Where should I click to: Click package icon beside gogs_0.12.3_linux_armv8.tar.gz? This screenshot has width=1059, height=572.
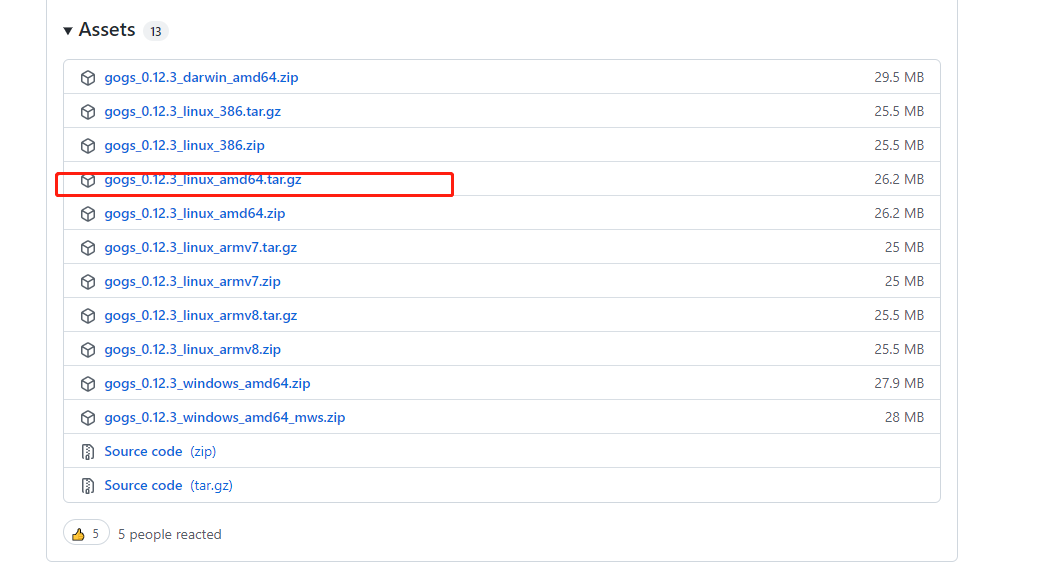click(88, 315)
